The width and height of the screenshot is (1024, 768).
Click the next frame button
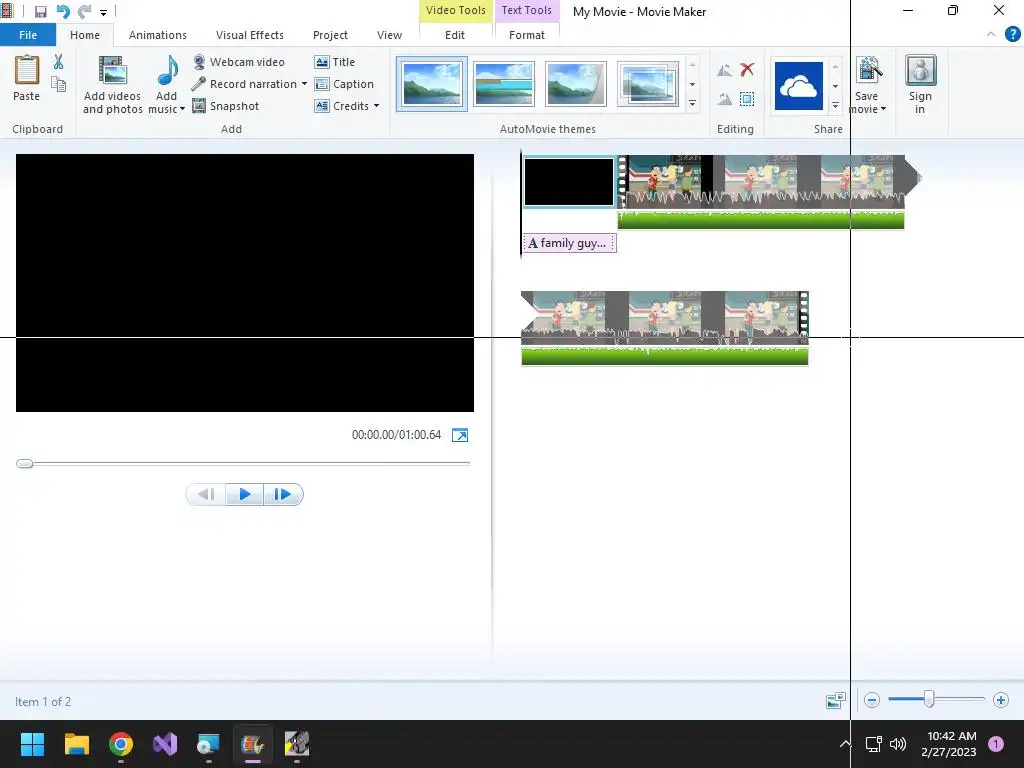tap(283, 494)
